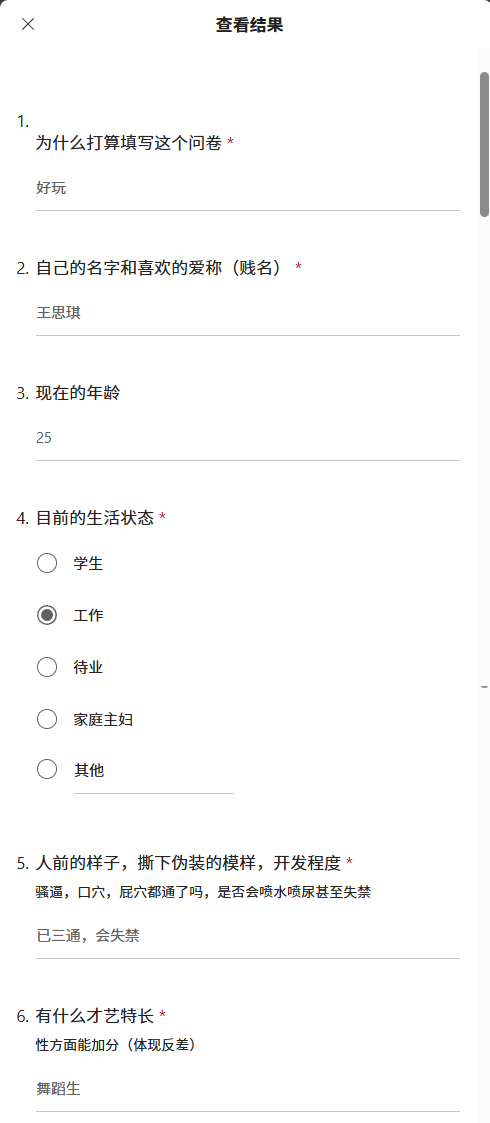Click the 现在的年龄 question label
Viewport: 490px width, 1123px height.
click(x=78, y=392)
